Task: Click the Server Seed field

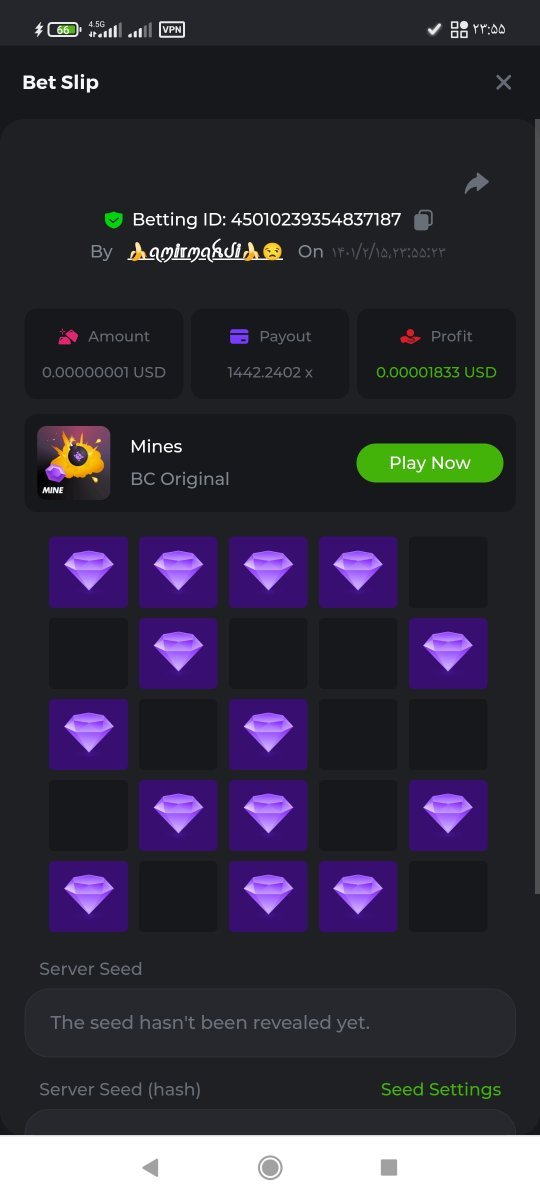Action: click(270, 1023)
